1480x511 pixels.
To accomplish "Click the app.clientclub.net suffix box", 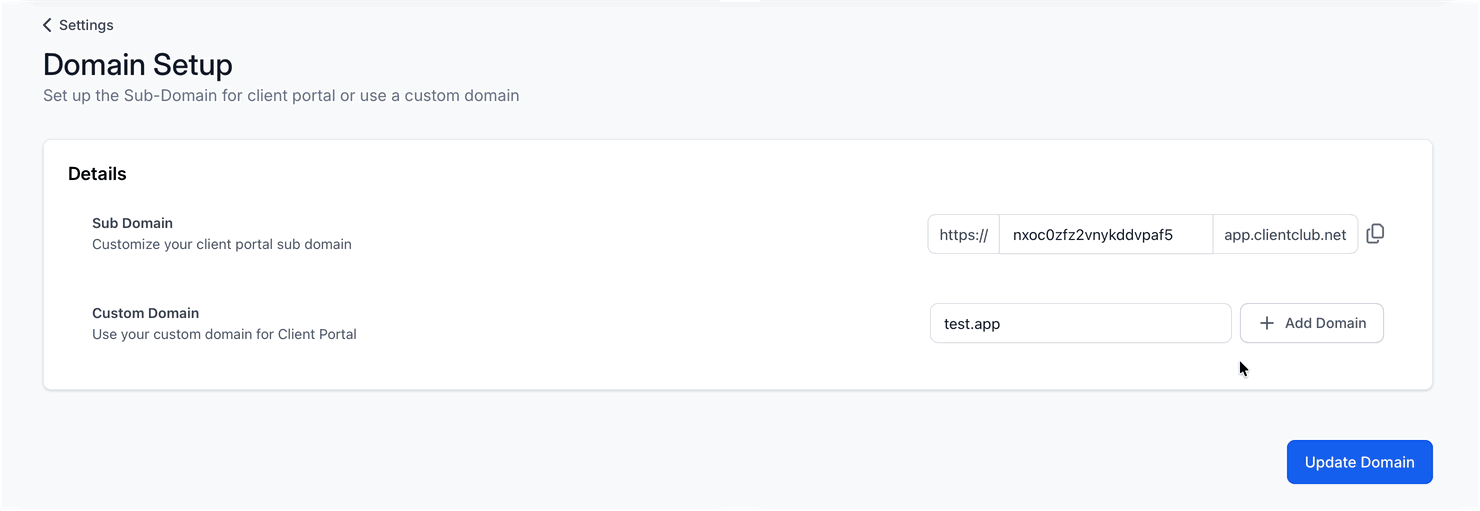I will pyautogui.click(x=1285, y=234).
